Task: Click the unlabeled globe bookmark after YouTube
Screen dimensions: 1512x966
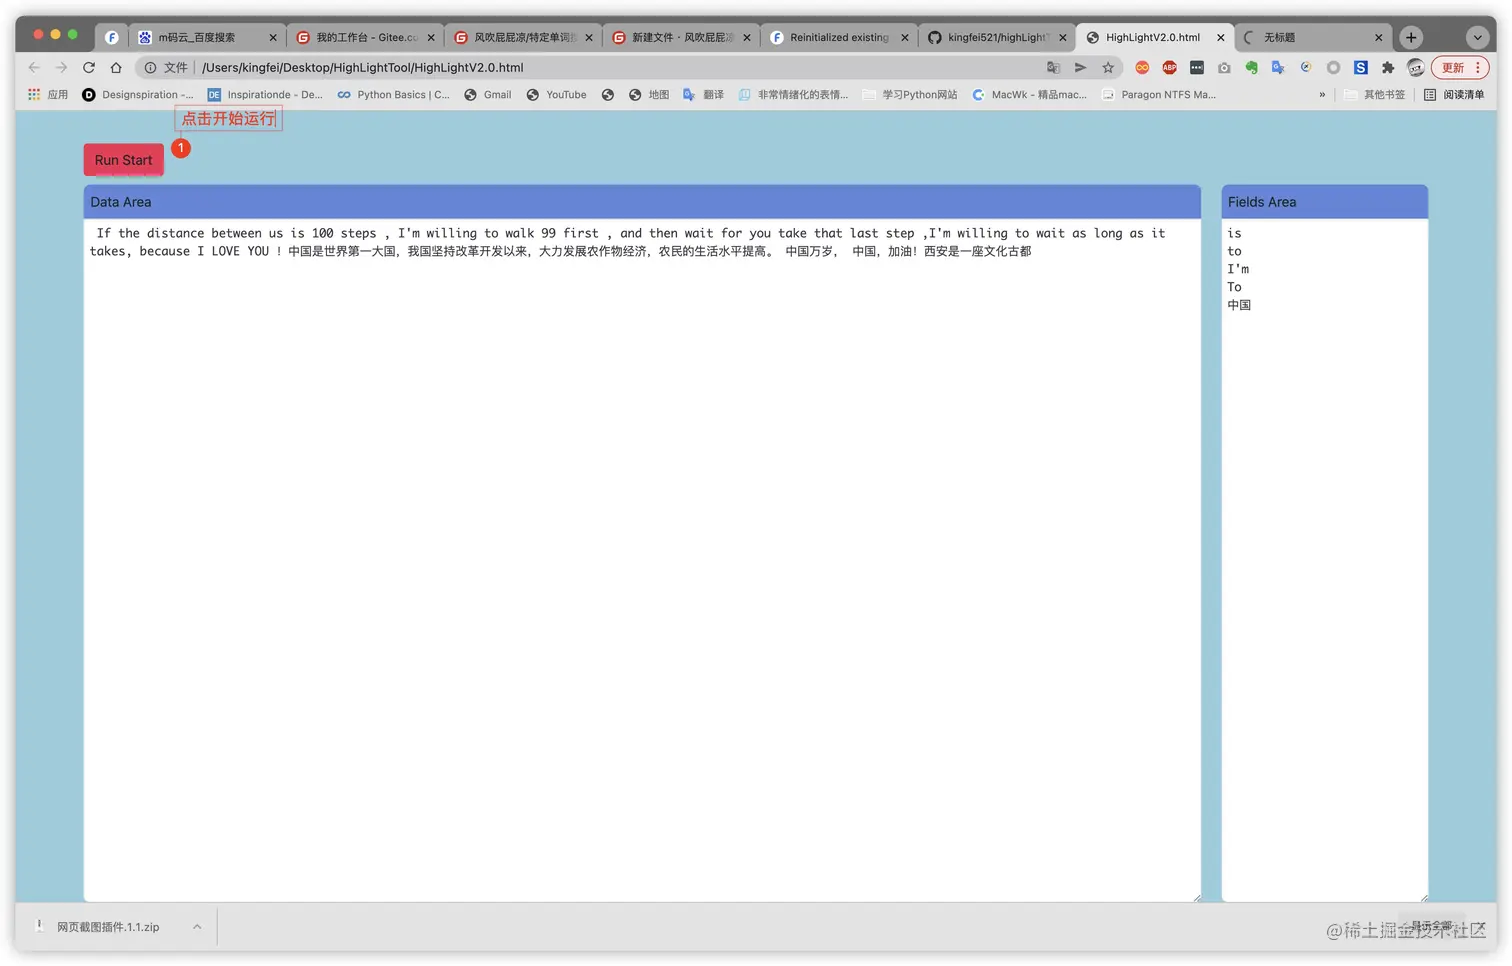Action: pos(608,94)
